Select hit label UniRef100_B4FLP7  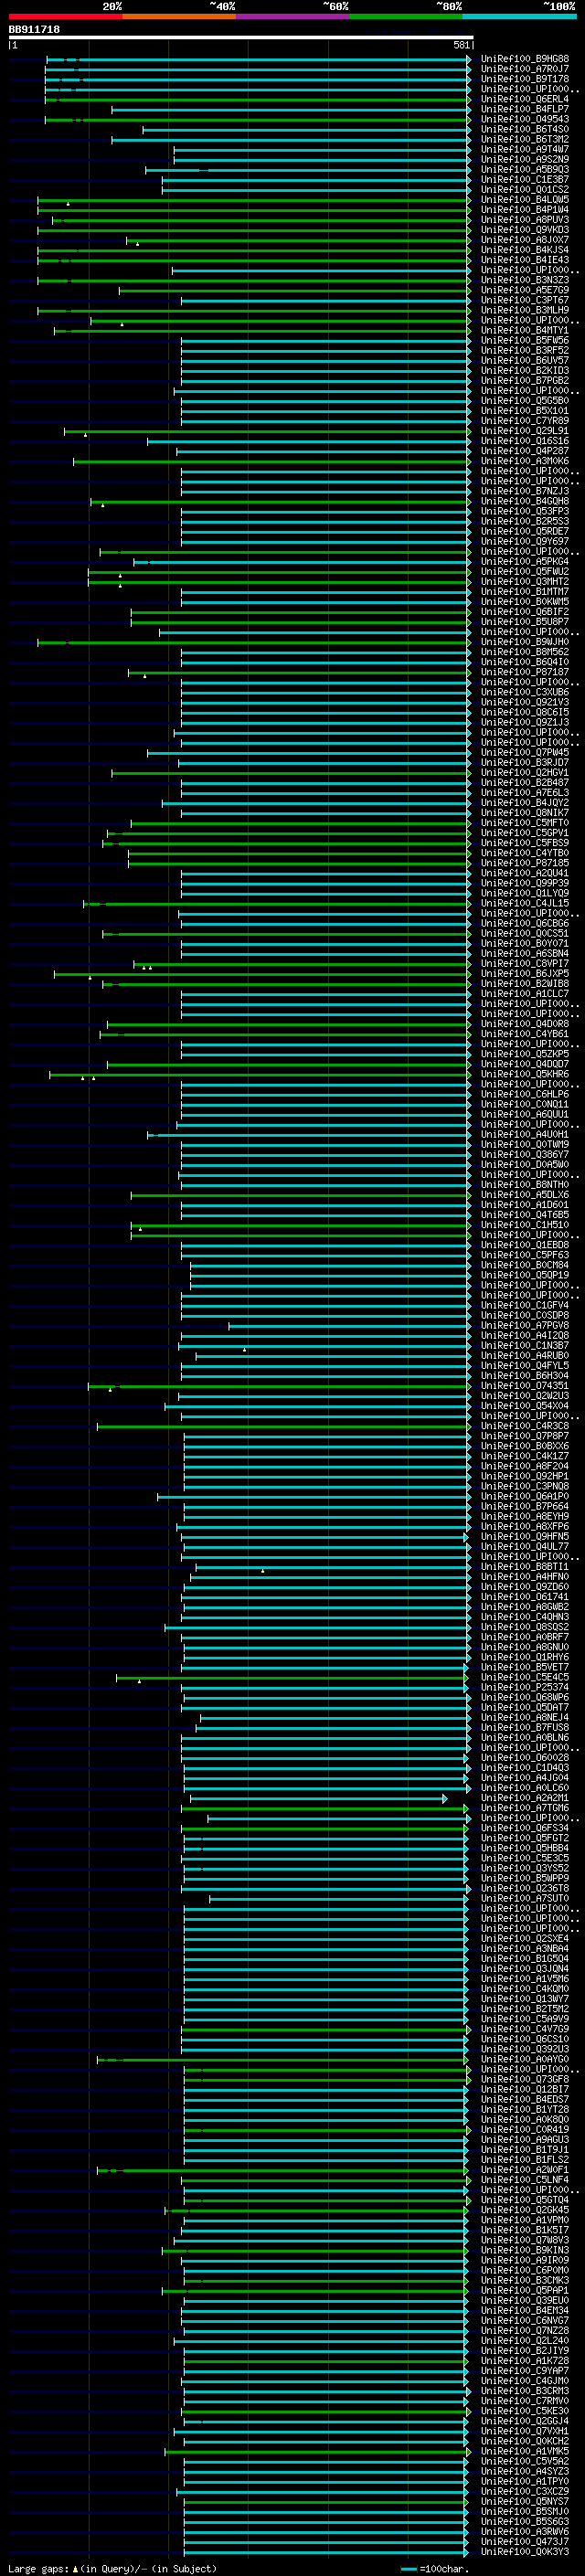525,109
